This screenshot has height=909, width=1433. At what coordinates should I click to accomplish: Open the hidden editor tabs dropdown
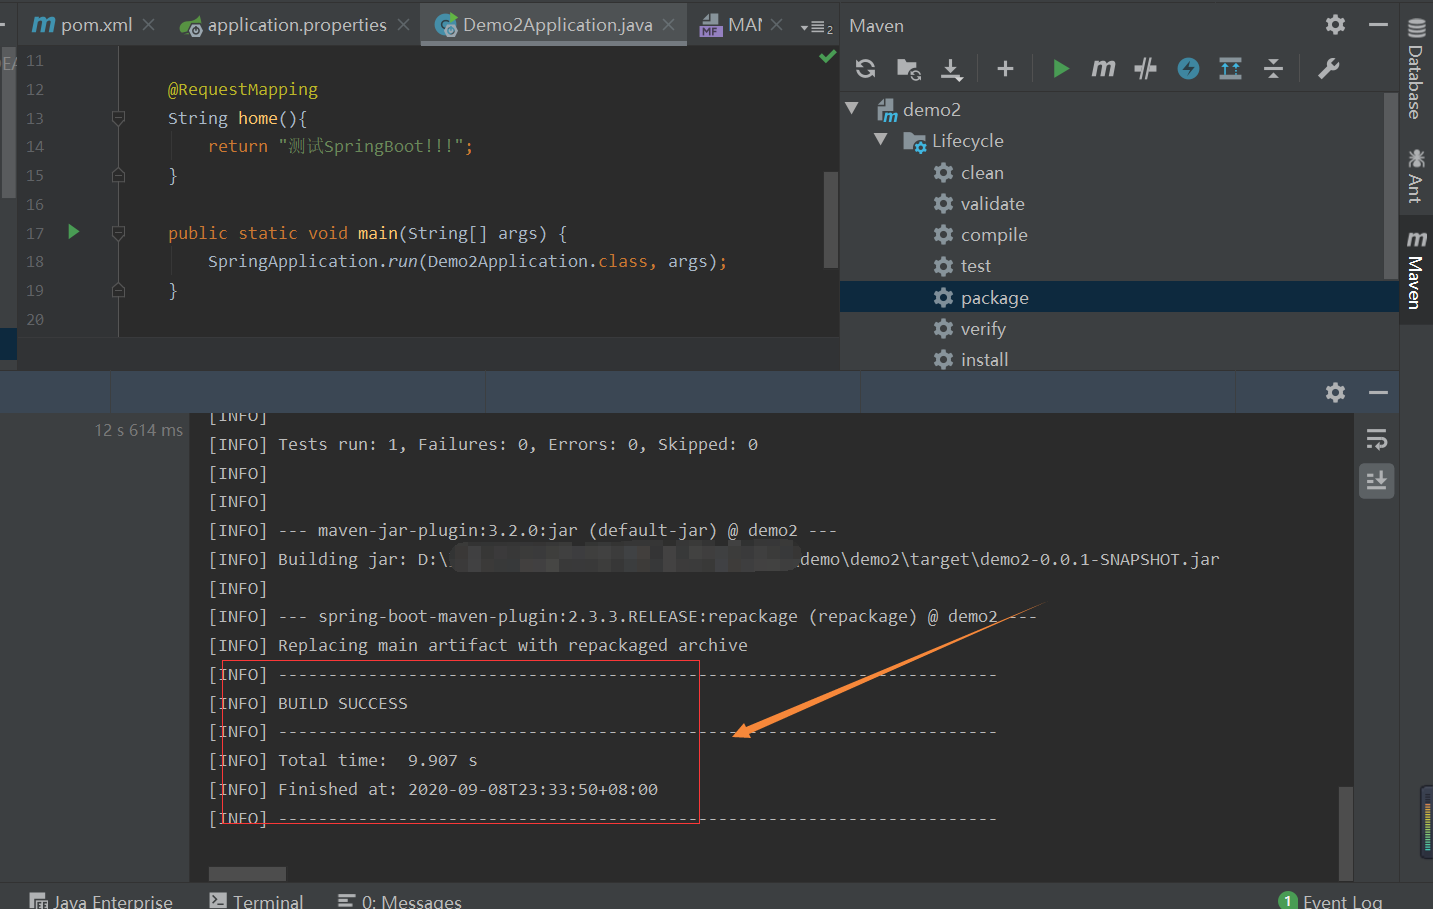[x=816, y=27]
